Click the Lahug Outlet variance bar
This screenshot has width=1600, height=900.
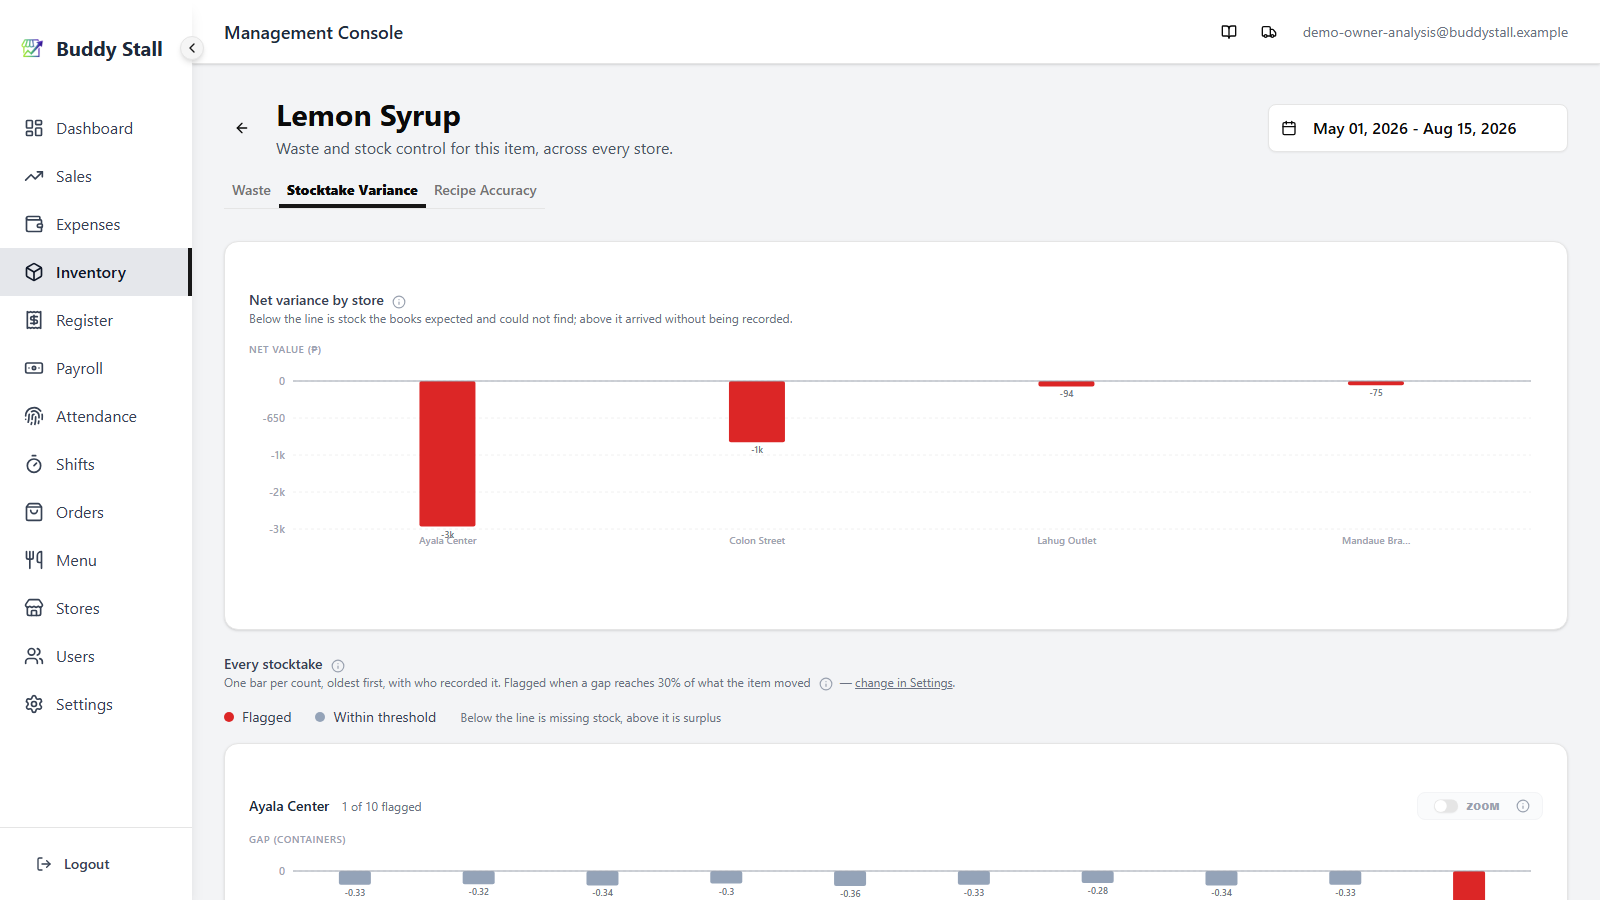[x=1066, y=383]
